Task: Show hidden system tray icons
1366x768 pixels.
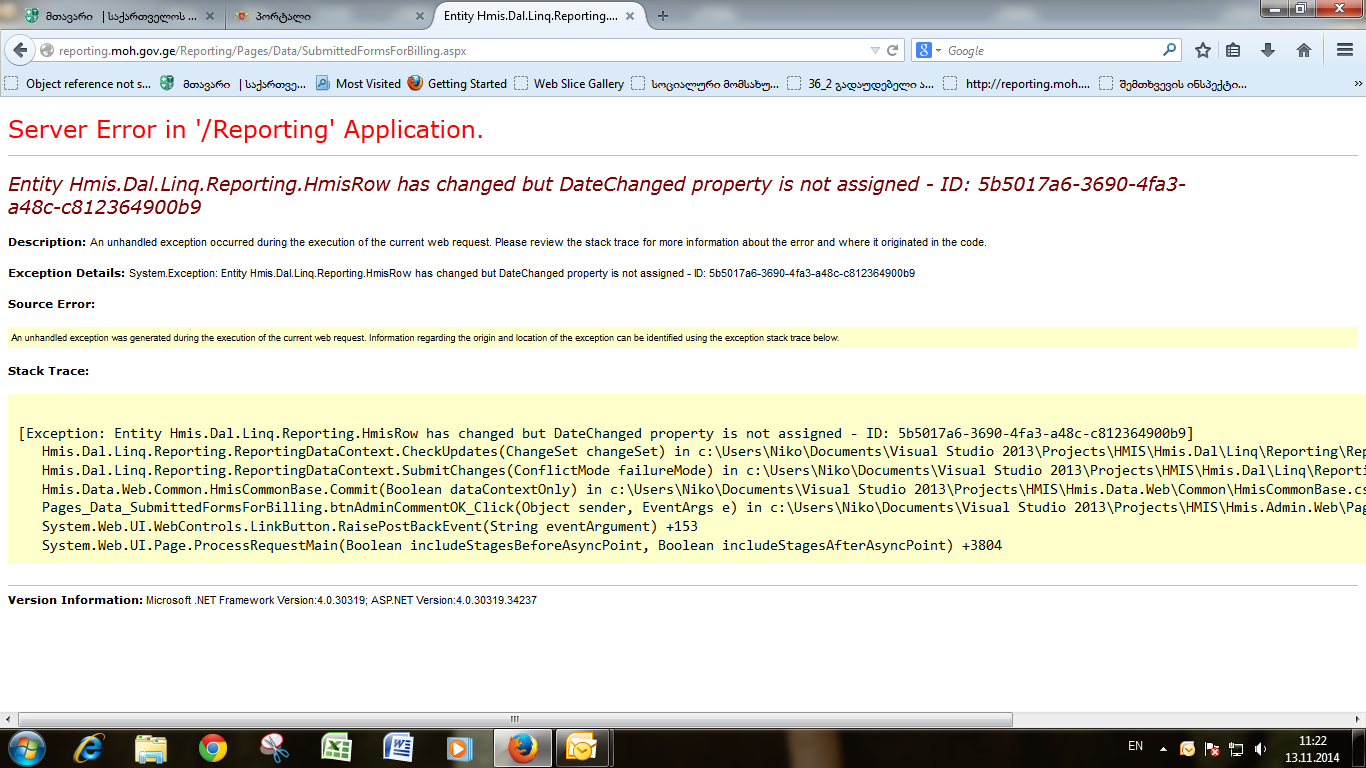Action: click(1163, 748)
